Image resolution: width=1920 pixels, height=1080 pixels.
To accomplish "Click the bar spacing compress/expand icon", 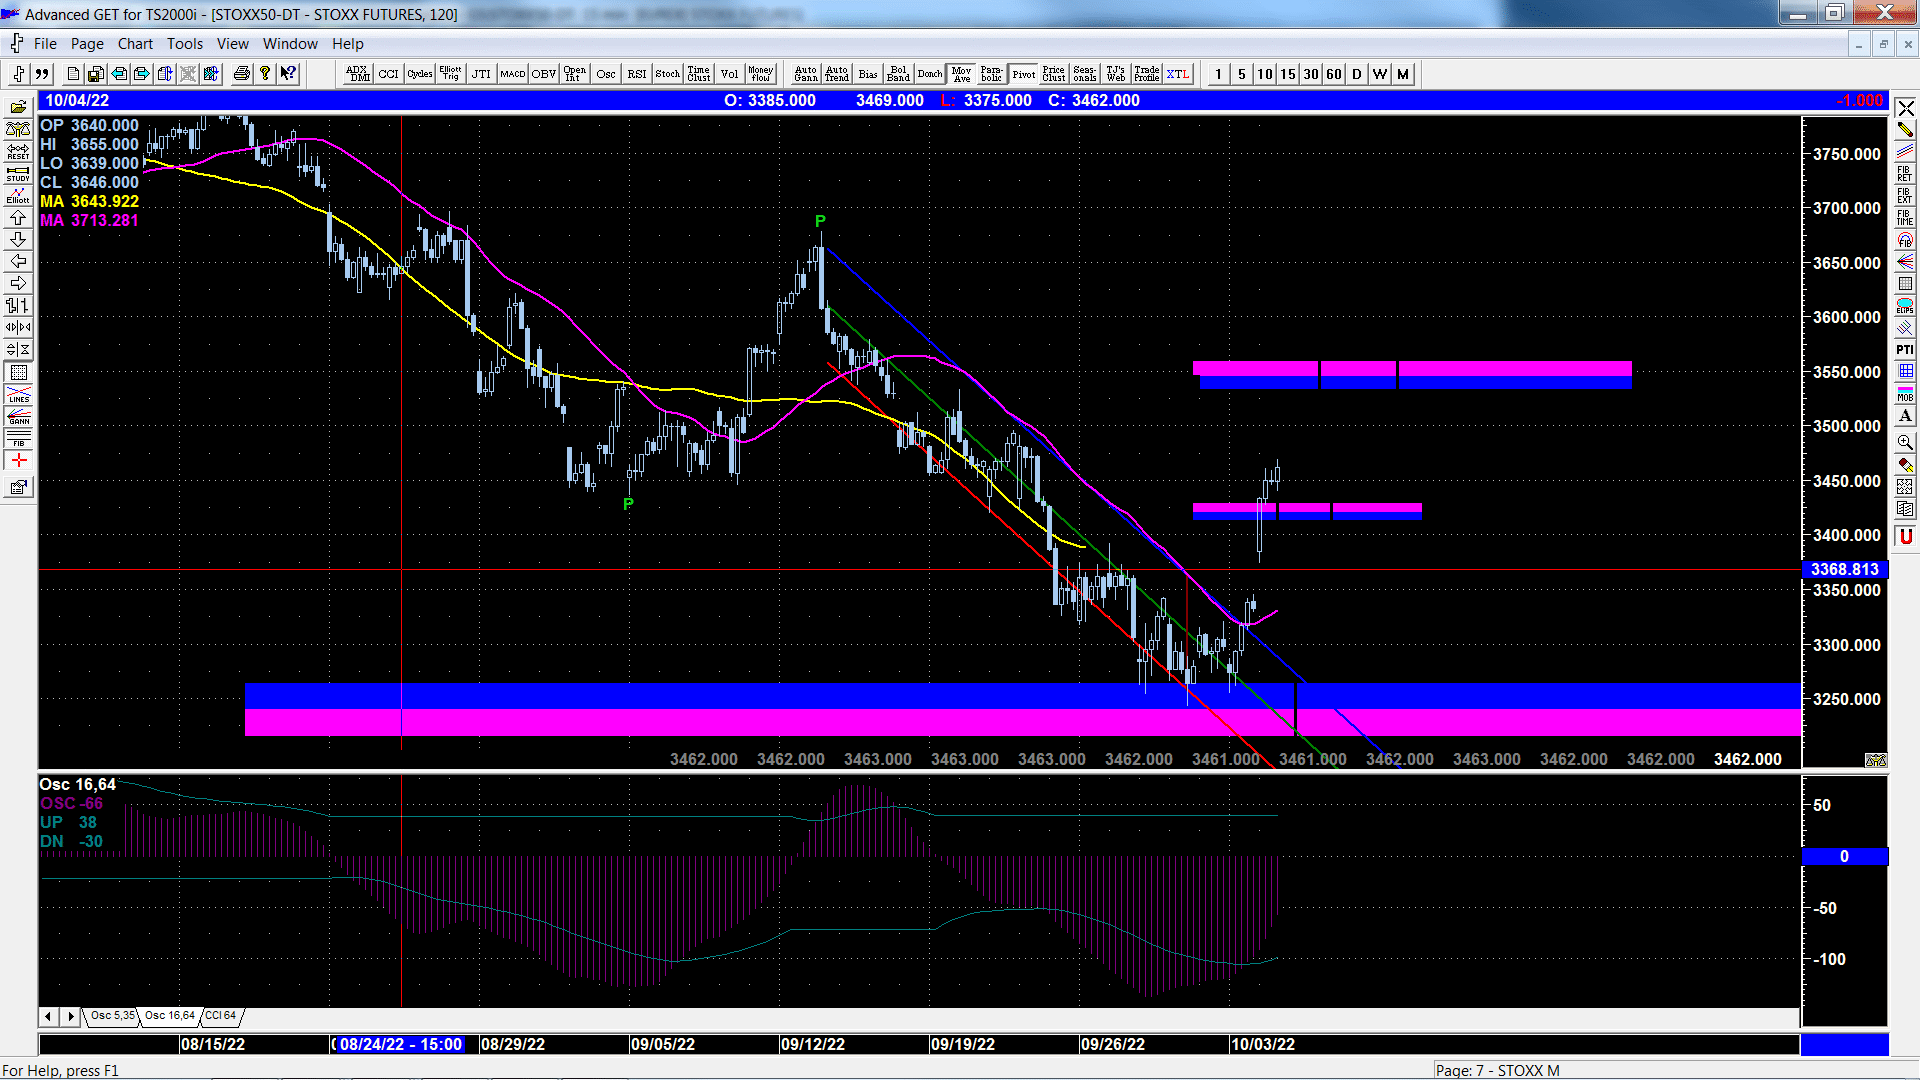I will [18, 327].
